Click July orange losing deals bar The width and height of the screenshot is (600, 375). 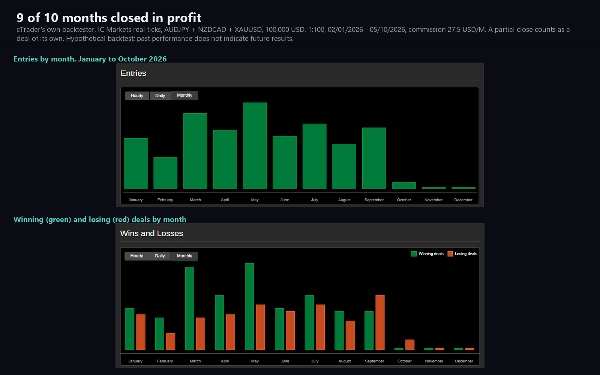[x=320, y=327]
